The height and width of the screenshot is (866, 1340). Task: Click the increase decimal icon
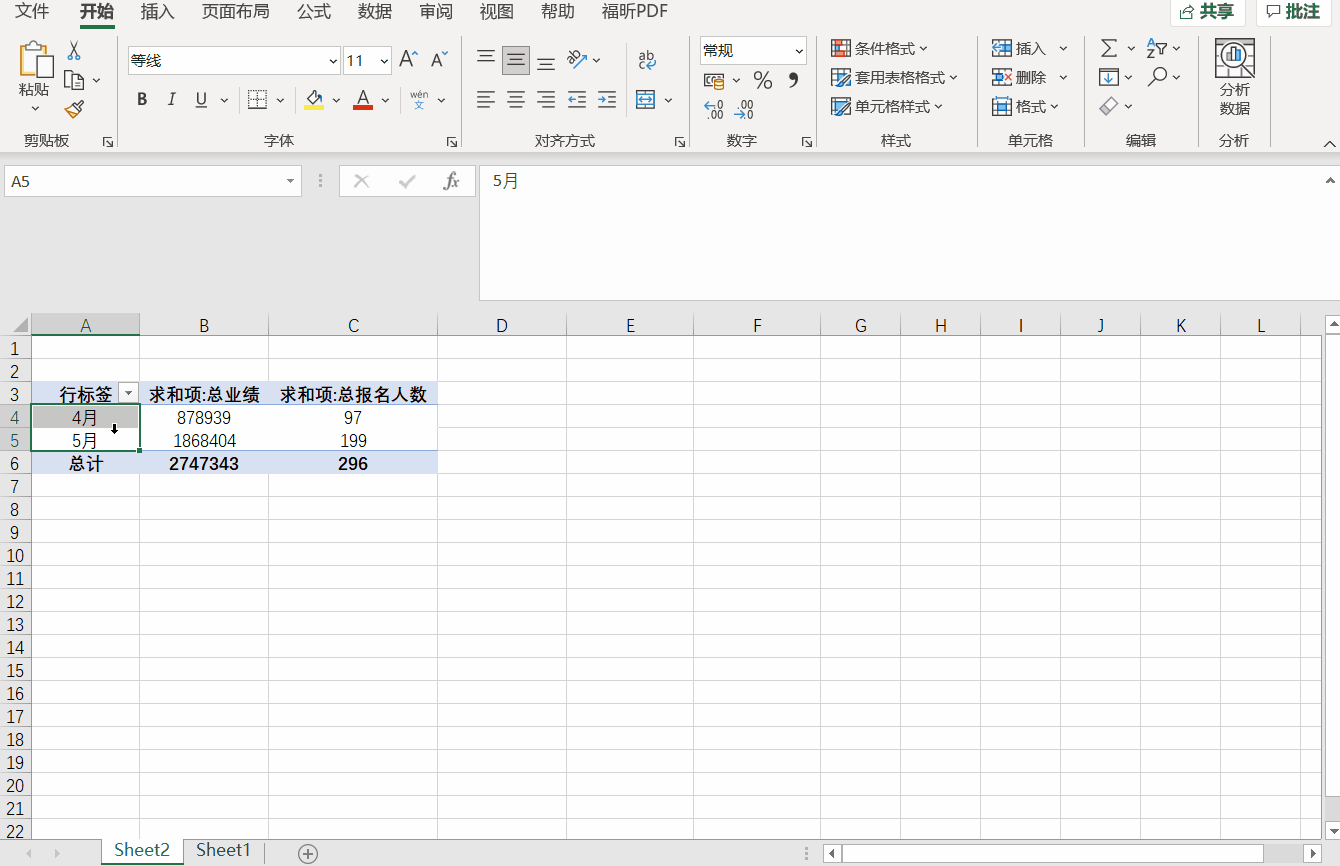coord(714,109)
